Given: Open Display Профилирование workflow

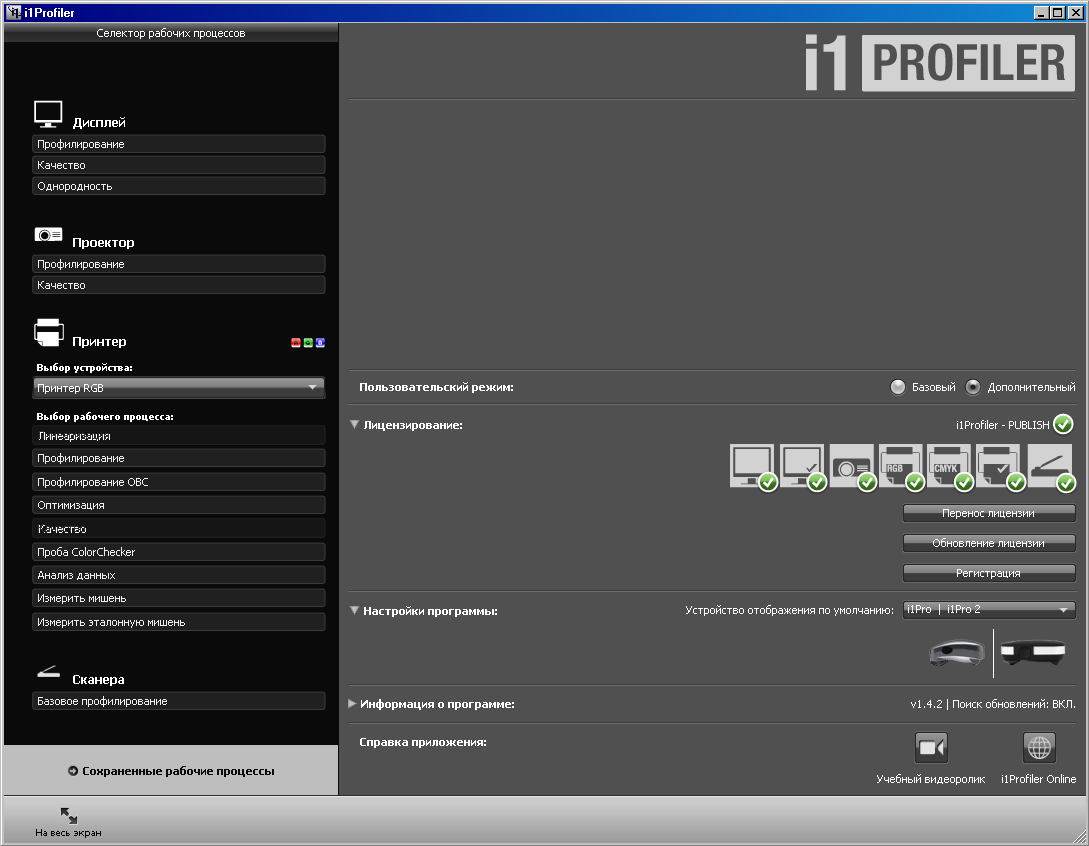Looking at the screenshot, I should click(x=178, y=144).
